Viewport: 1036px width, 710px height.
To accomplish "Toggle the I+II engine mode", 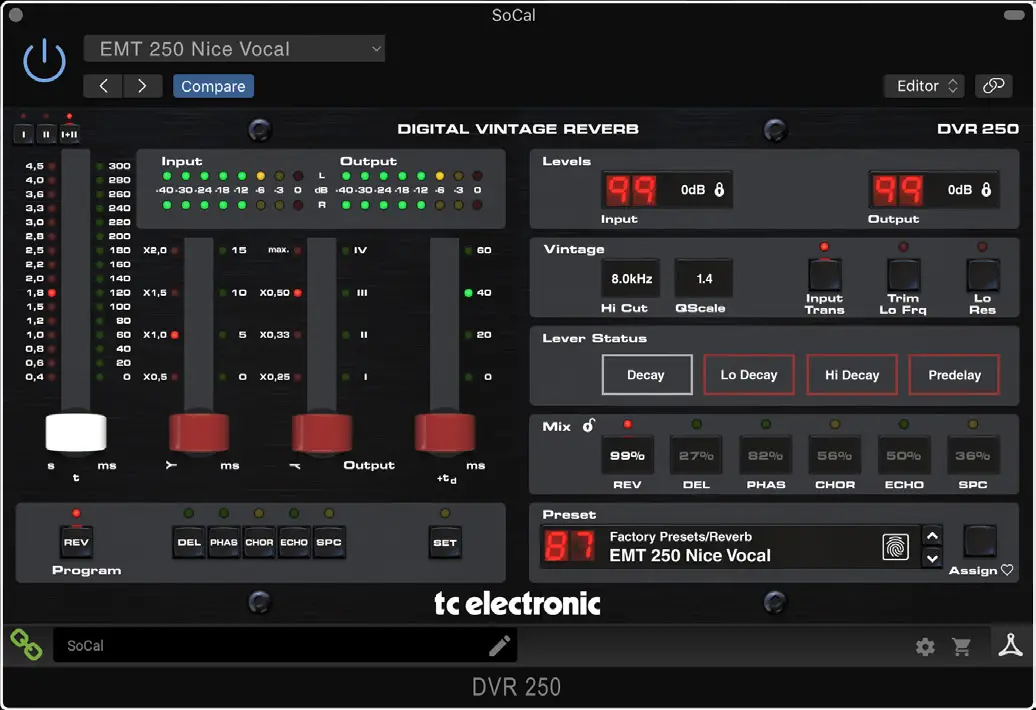I will (x=70, y=133).
